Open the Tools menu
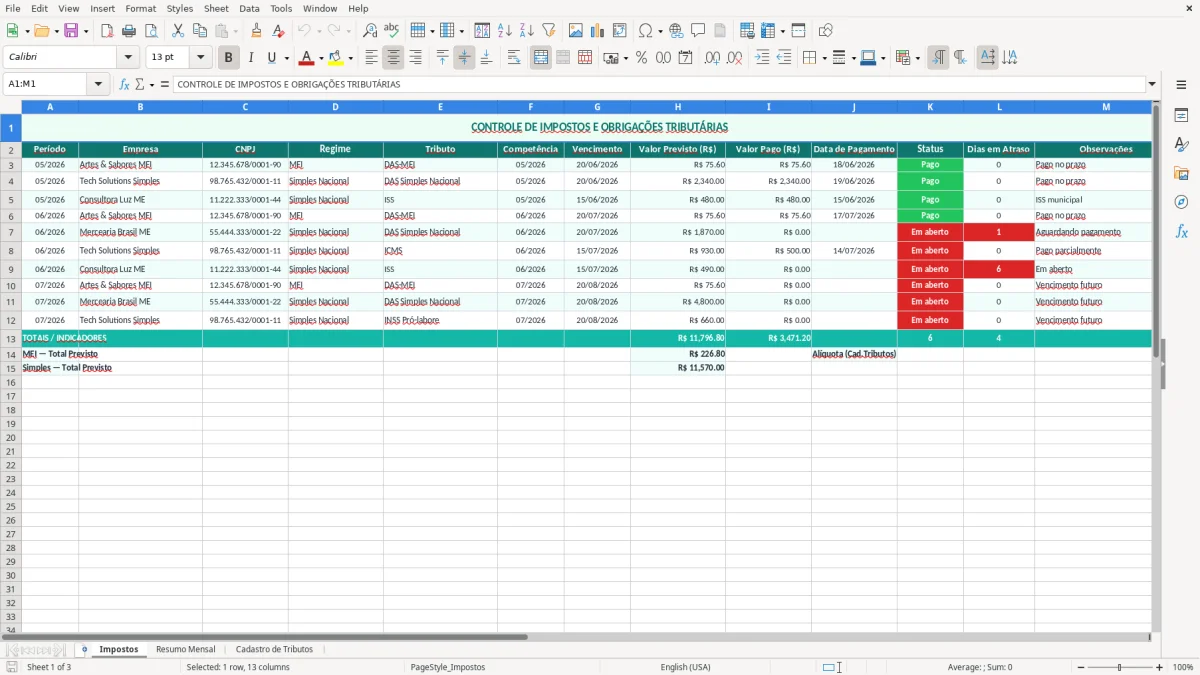The image size is (1200, 675). [281, 8]
